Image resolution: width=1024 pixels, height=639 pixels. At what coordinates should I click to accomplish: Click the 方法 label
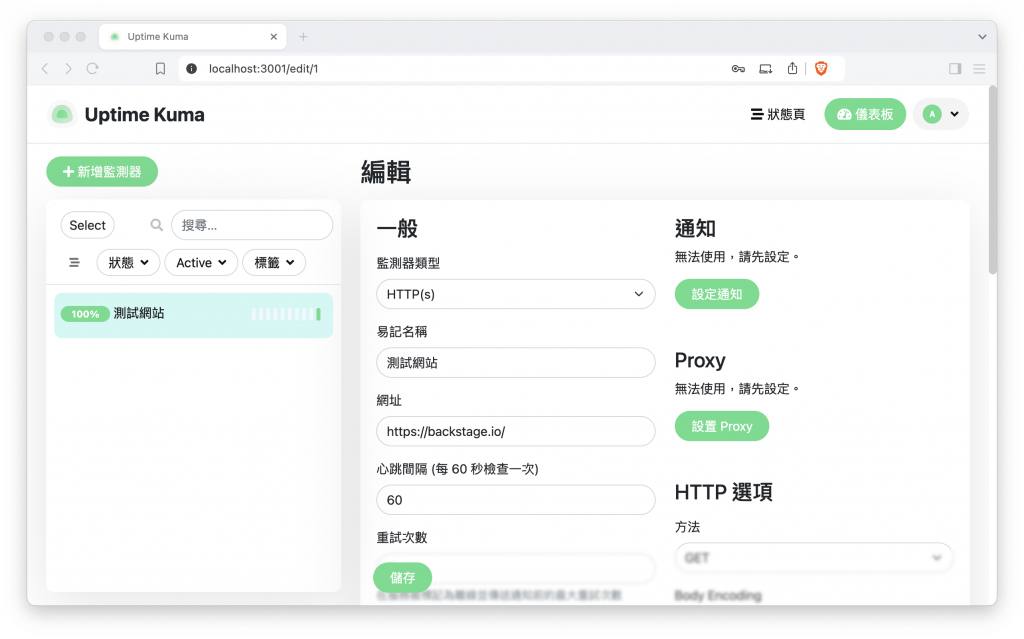click(x=687, y=527)
